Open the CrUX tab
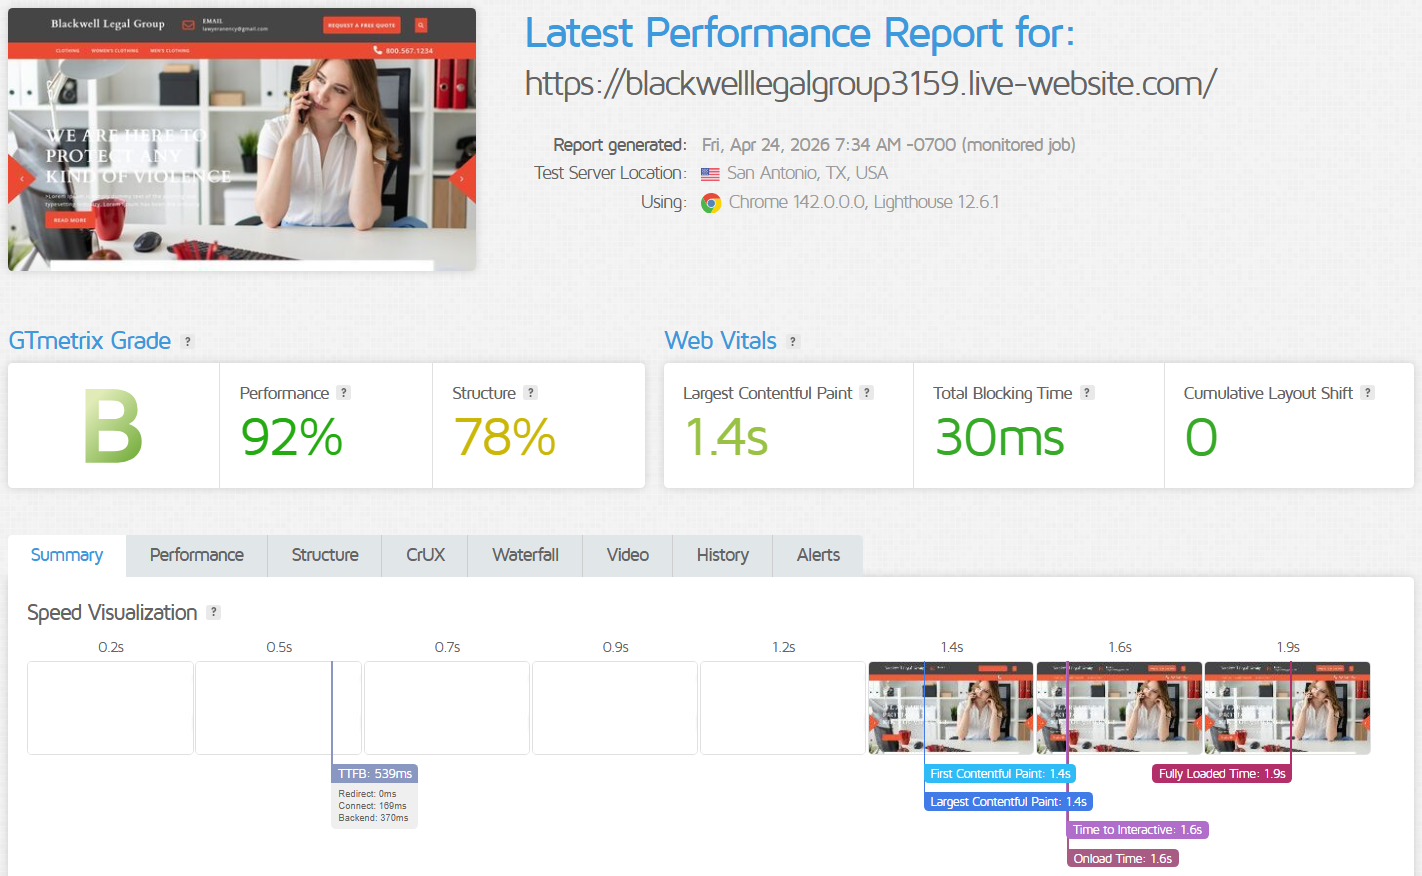The image size is (1422, 876). point(425,555)
